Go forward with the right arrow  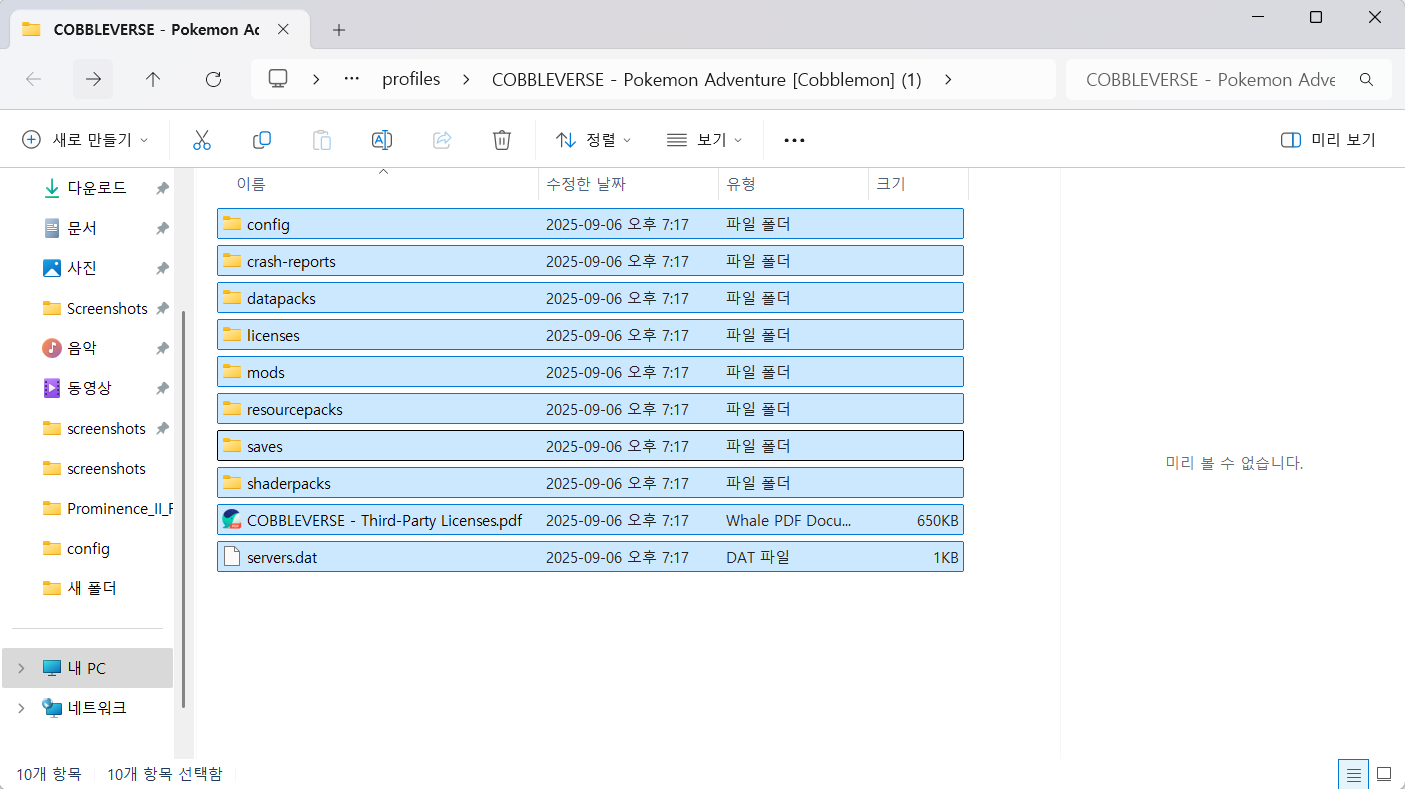(93, 79)
